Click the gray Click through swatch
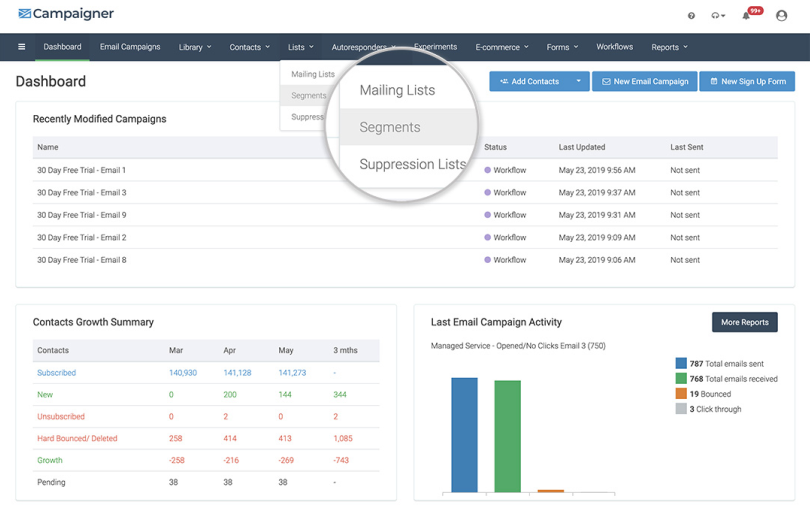 point(681,409)
